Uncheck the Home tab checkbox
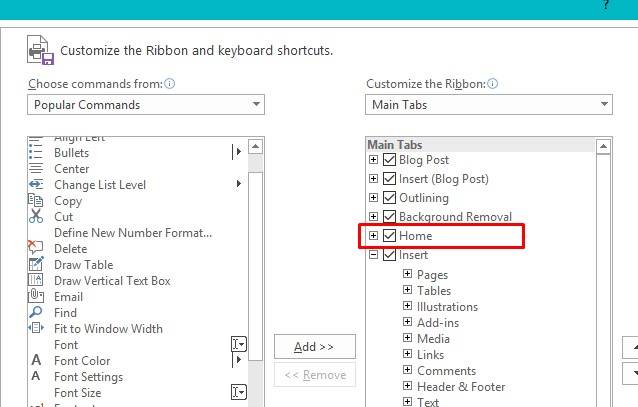This screenshot has width=638, height=407. [x=389, y=235]
